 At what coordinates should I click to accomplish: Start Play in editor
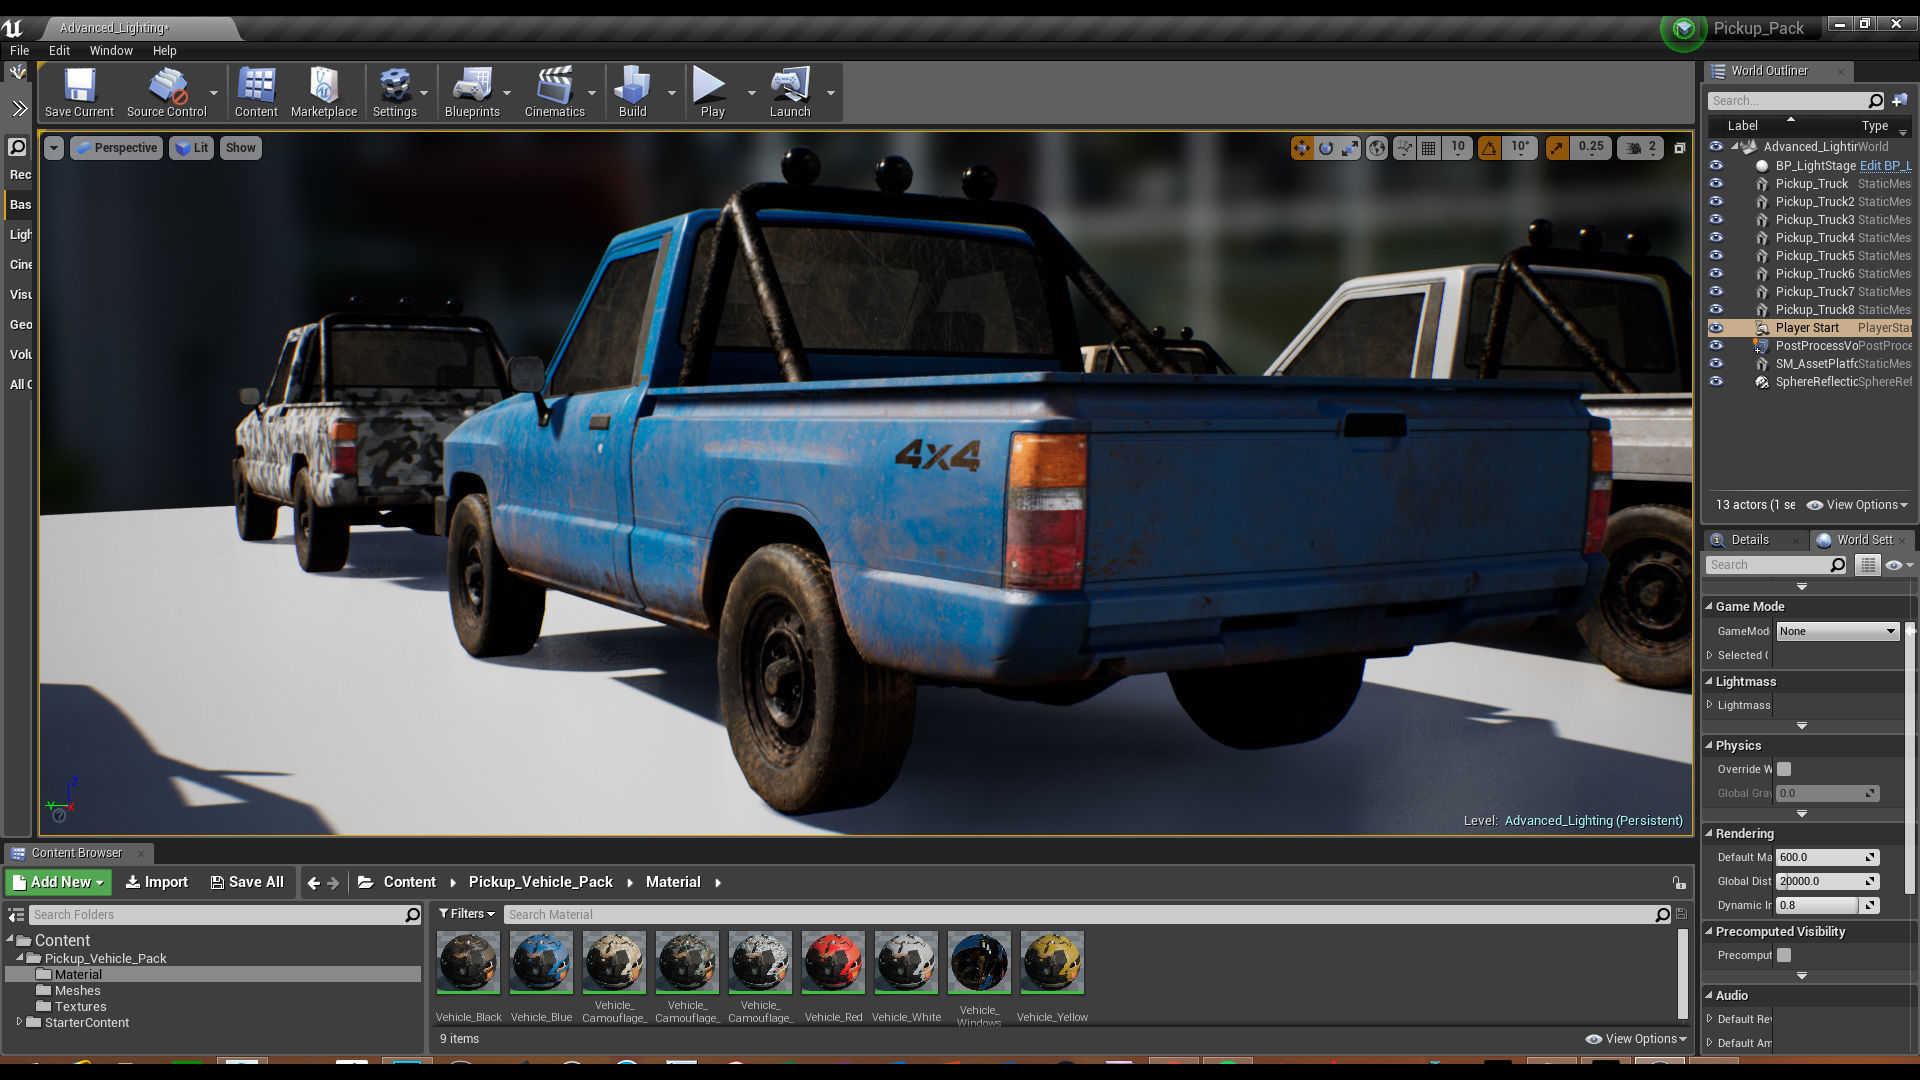pyautogui.click(x=712, y=92)
